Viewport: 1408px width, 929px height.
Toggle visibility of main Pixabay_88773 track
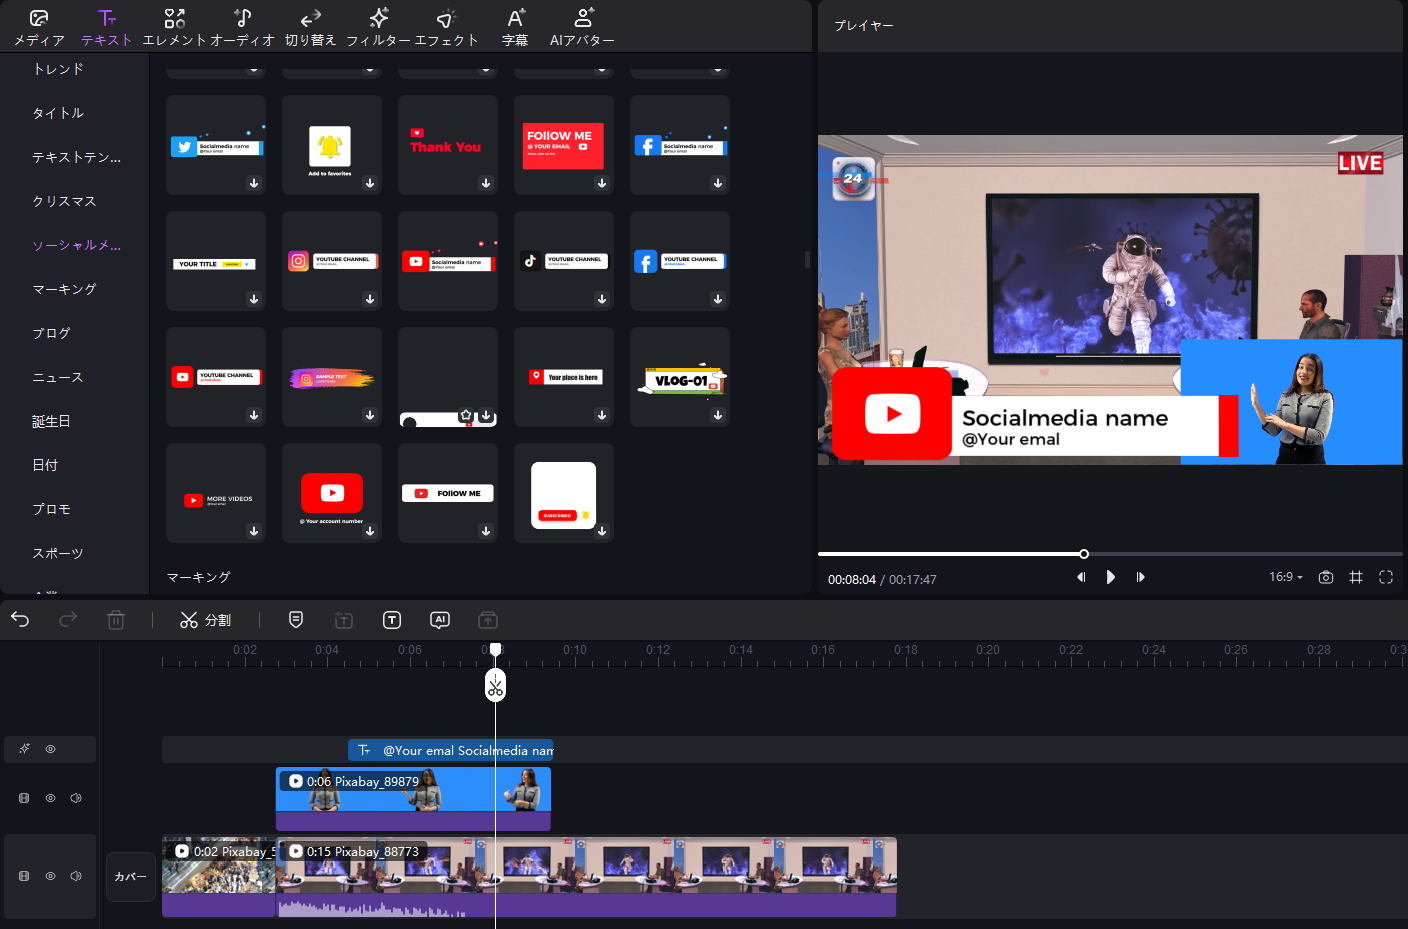tap(50, 876)
